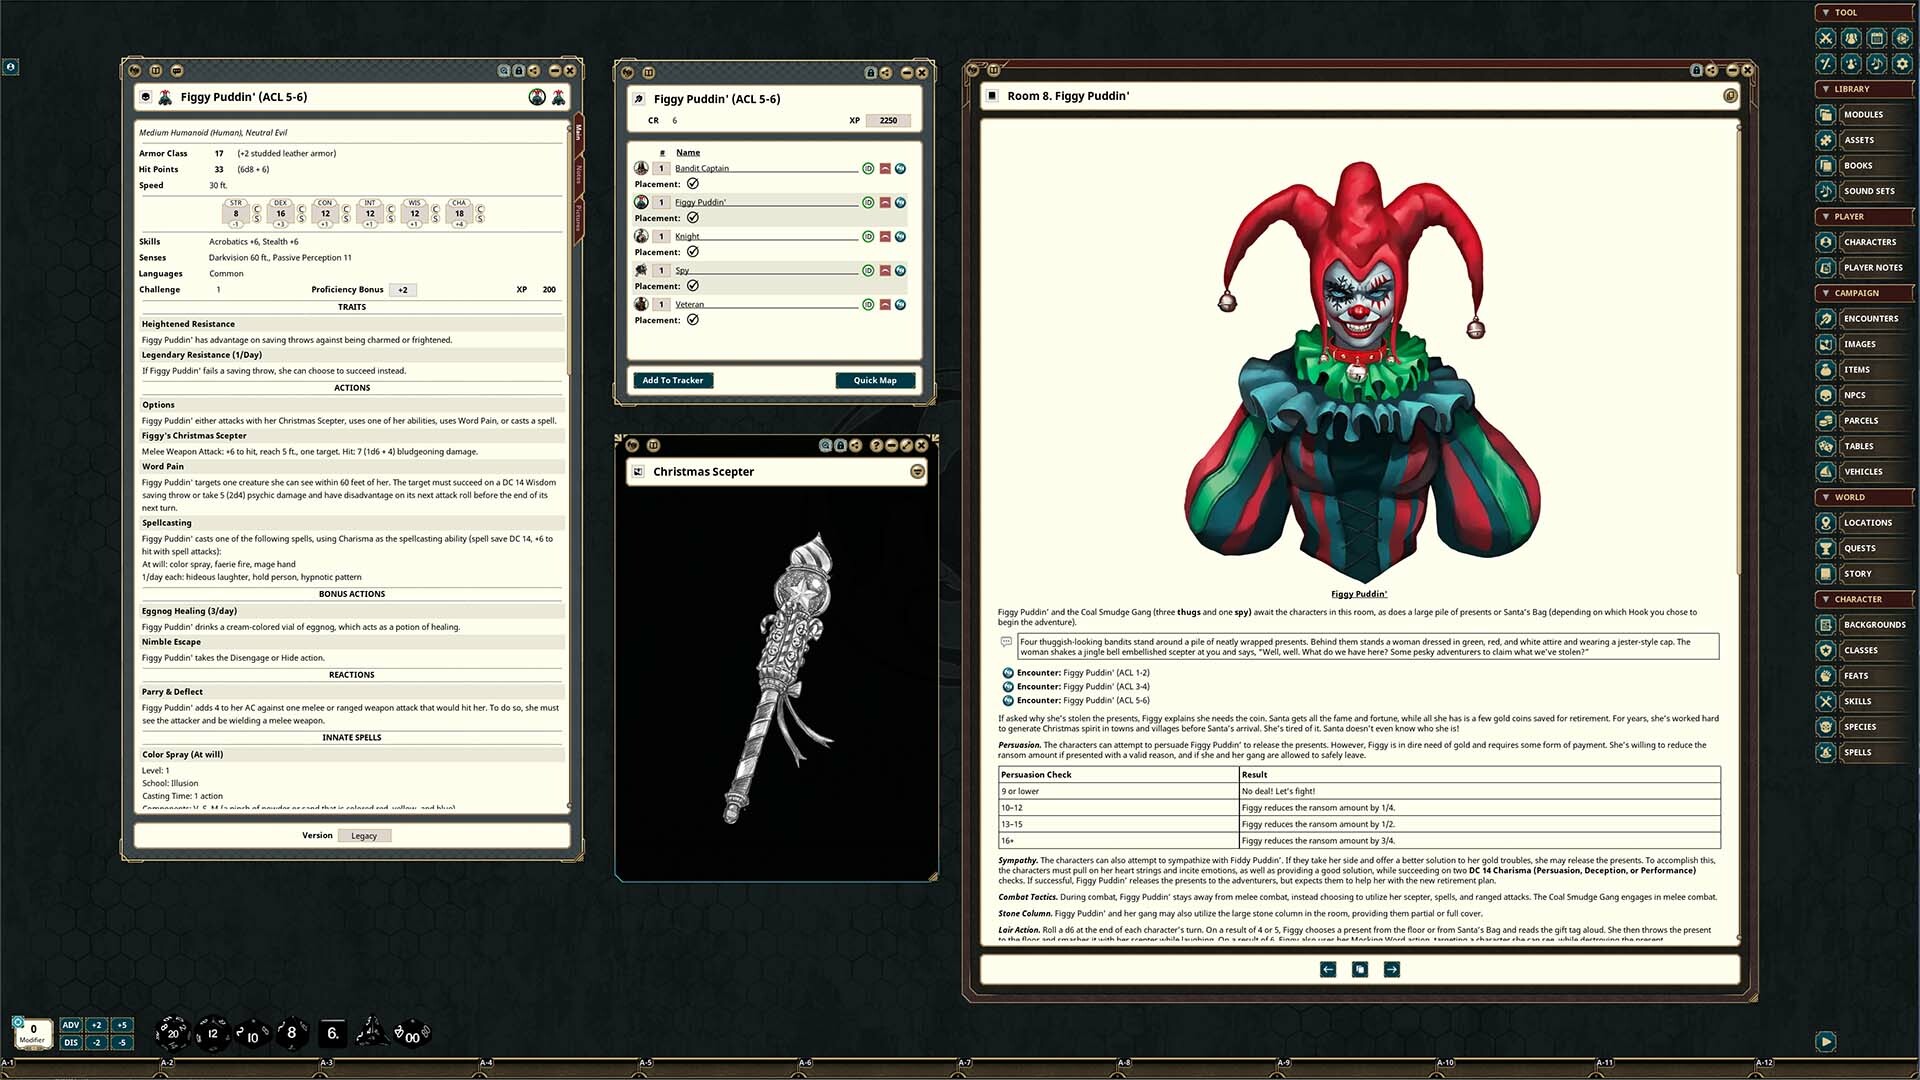Open the Spells list under Character
The height and width of the screenshot is (1080, 1920).
1857,752
